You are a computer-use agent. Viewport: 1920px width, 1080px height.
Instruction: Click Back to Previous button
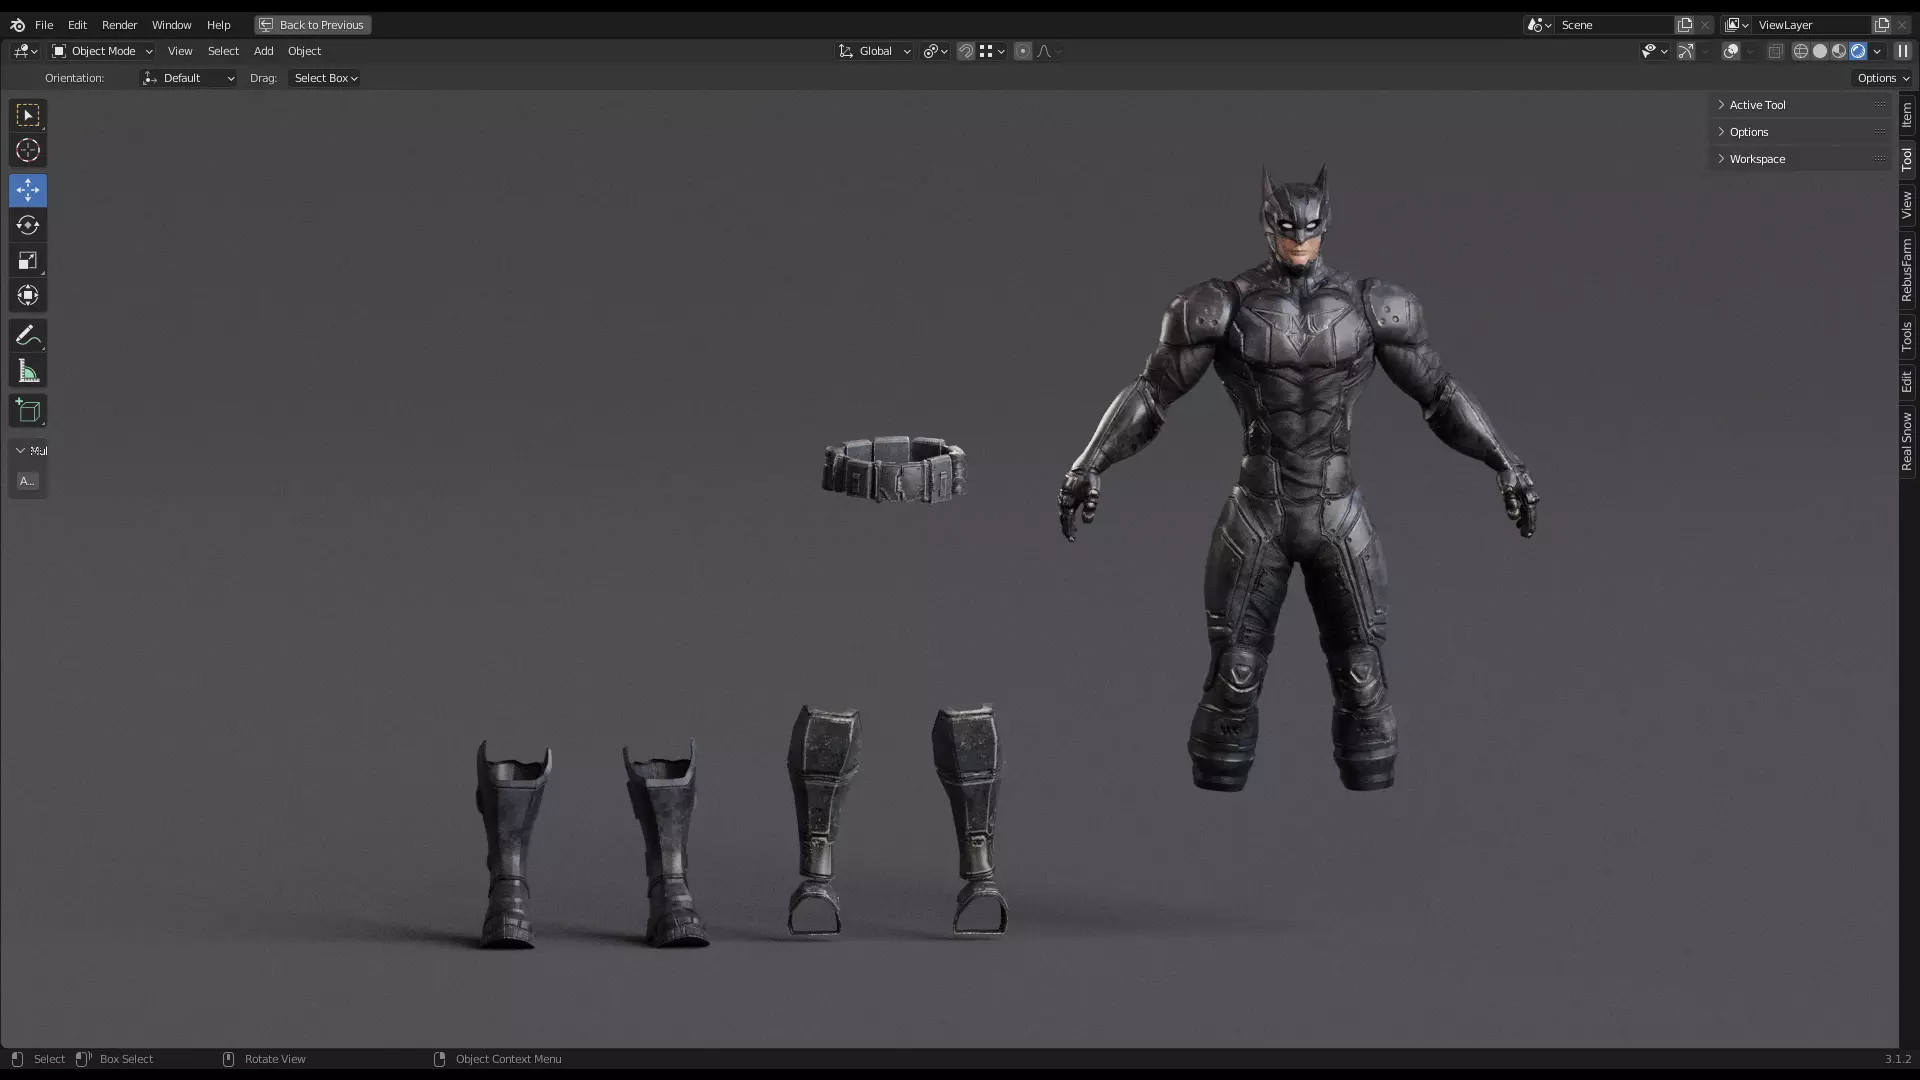[x=312, y=25]
